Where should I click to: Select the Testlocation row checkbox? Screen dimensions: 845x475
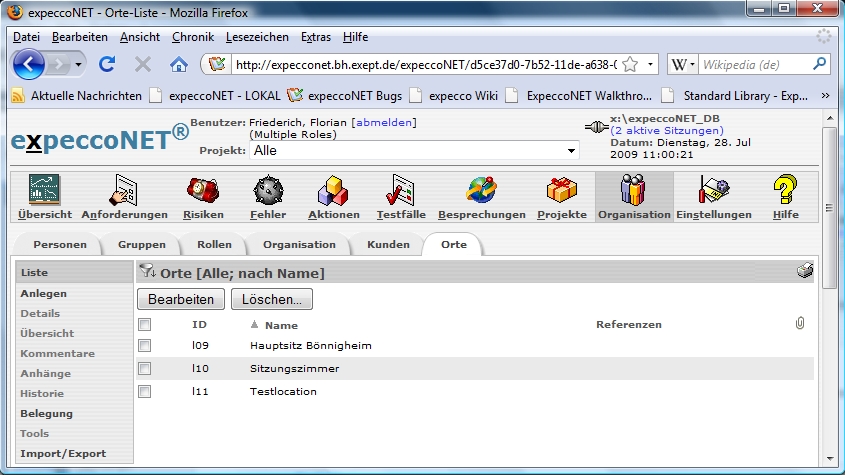(144, 392)
